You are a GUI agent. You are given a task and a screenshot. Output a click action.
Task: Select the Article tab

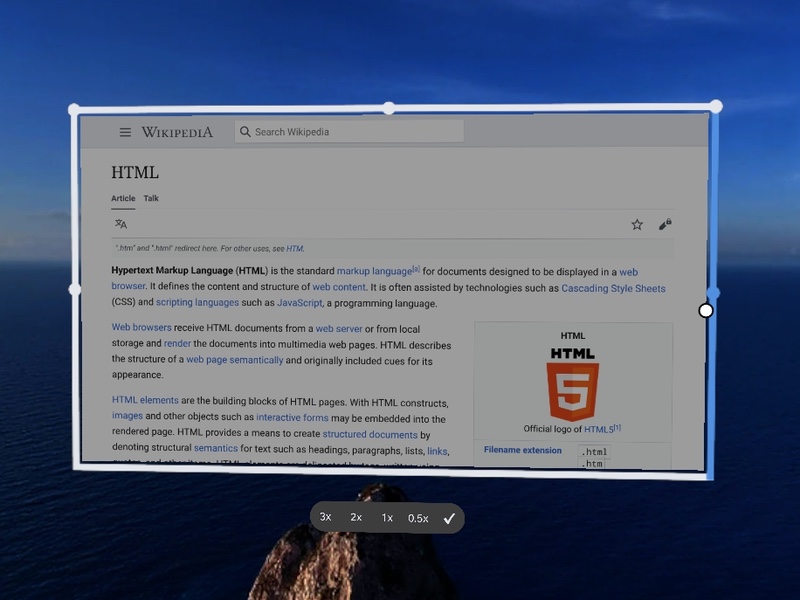[123, 198]
